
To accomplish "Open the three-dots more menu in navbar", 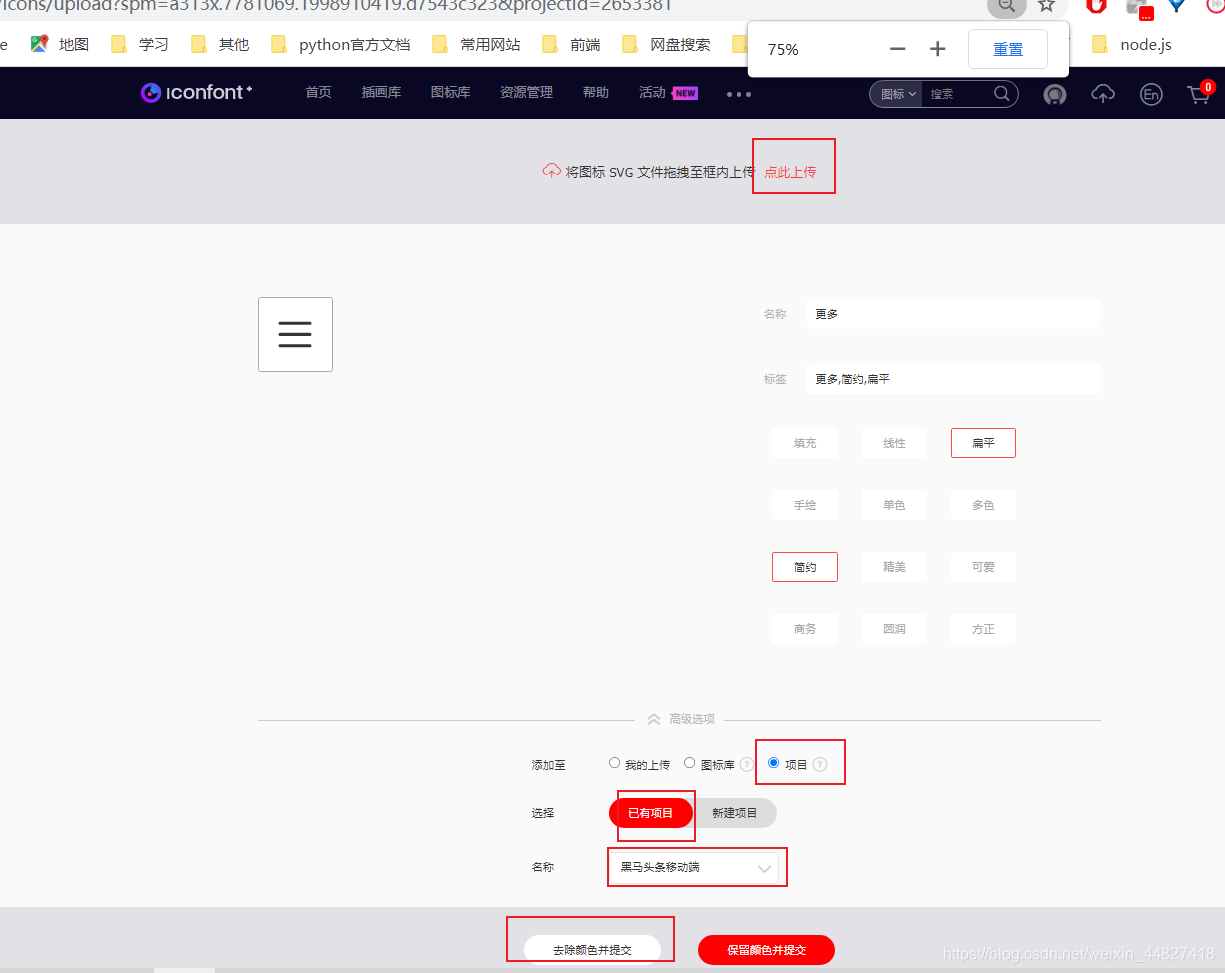I will tap(739, 94).
